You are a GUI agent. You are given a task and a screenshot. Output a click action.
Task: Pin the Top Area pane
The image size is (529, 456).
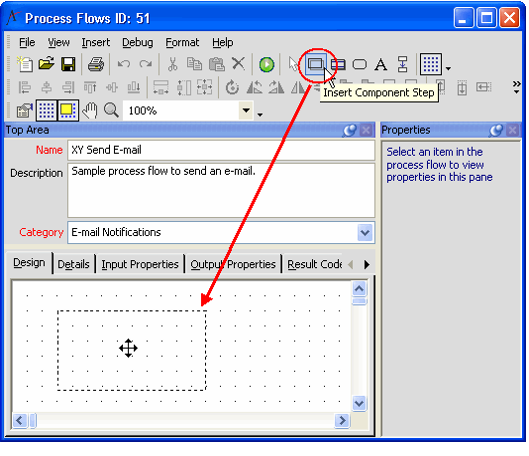click(350, 130)
